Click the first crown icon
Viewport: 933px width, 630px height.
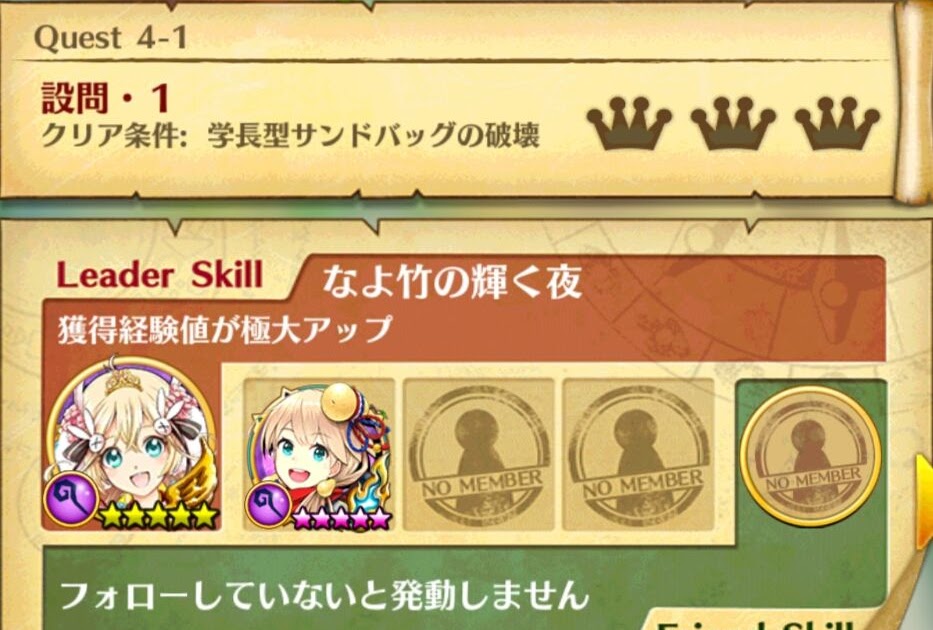pos(629,123)
